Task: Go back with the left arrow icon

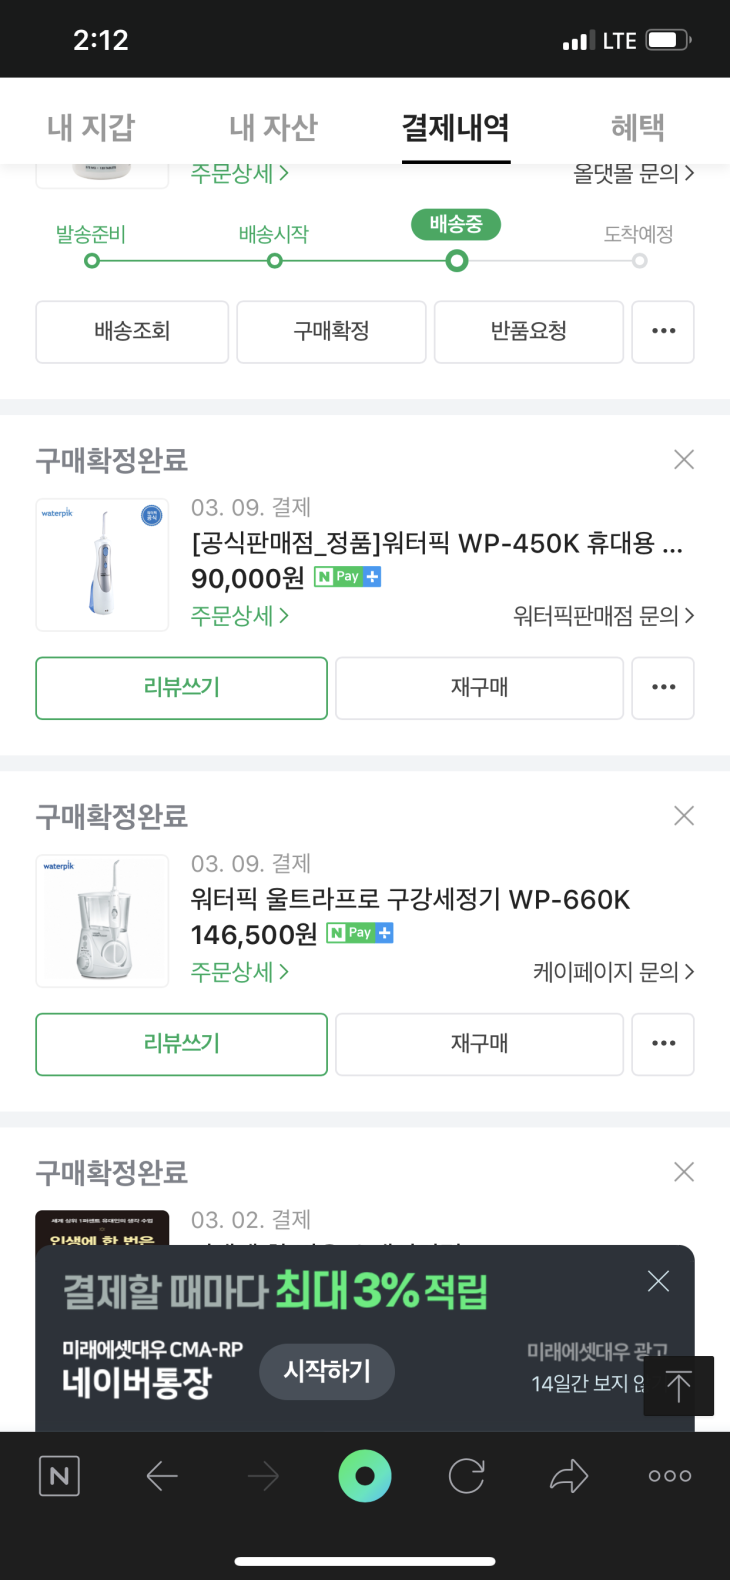Action: (162, 1476)
